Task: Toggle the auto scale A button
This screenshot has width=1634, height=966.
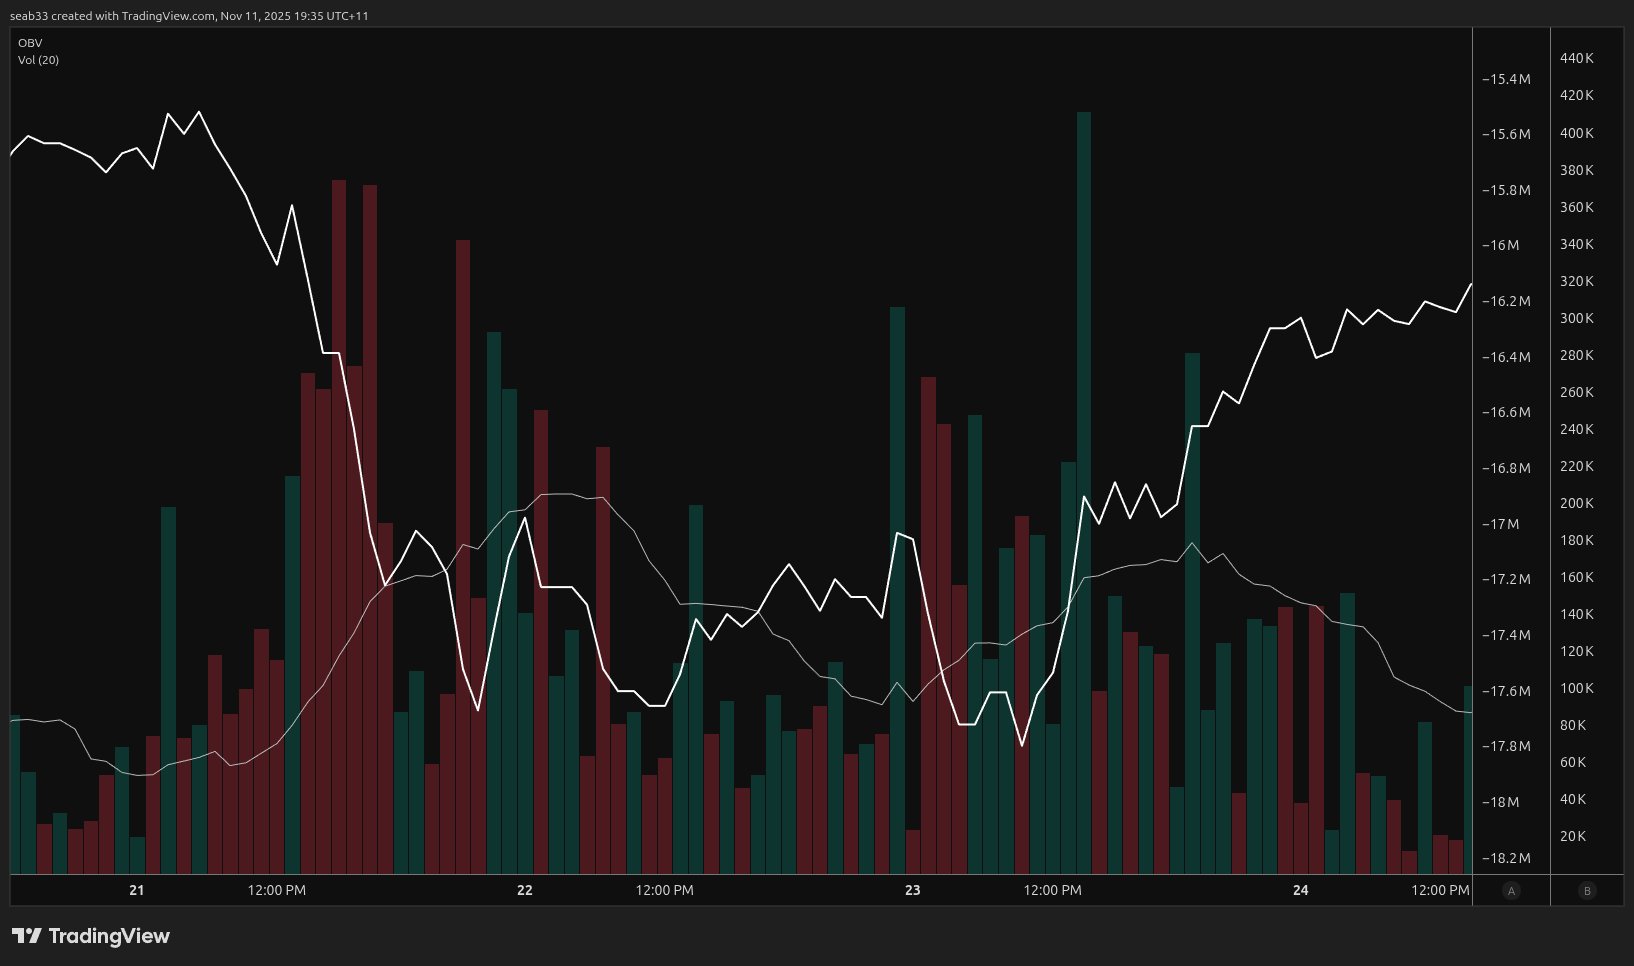Action: [1511, 891]
